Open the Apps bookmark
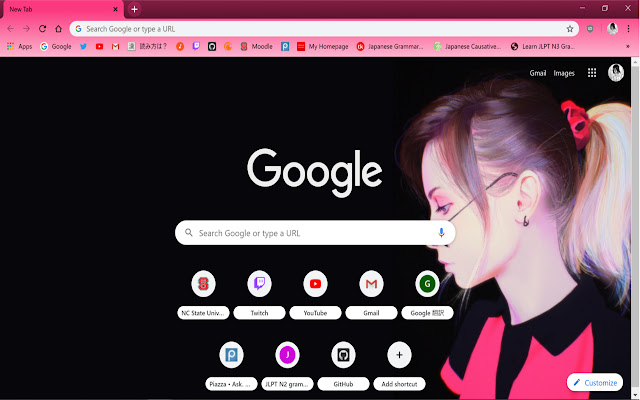This screenshot has width=640, height=400. pyautogui.click(x=20, y=47)
